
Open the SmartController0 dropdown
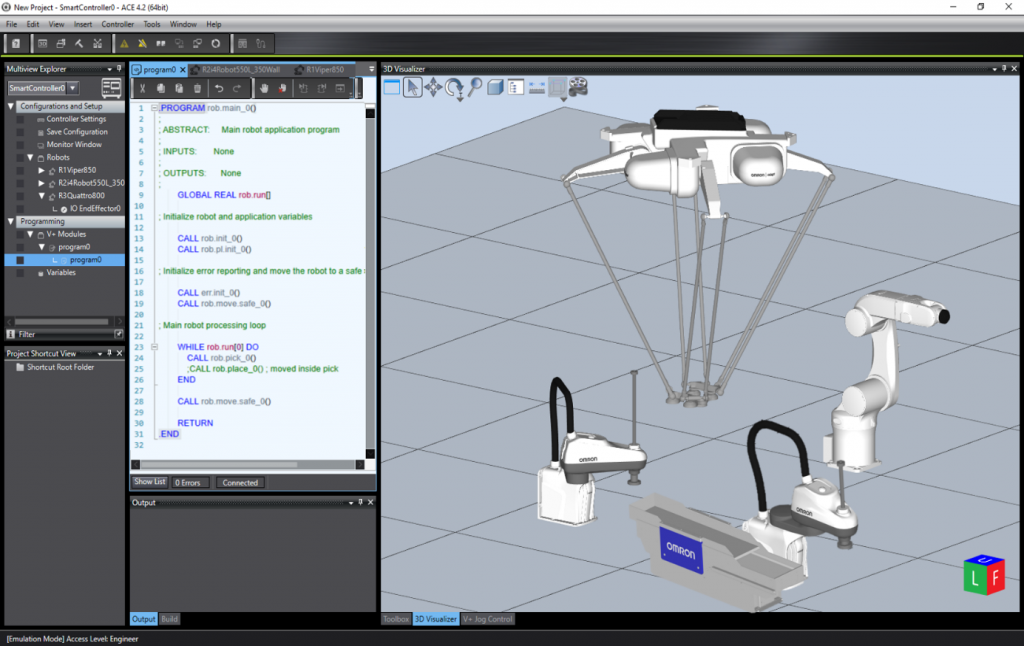tap(73, 88)
